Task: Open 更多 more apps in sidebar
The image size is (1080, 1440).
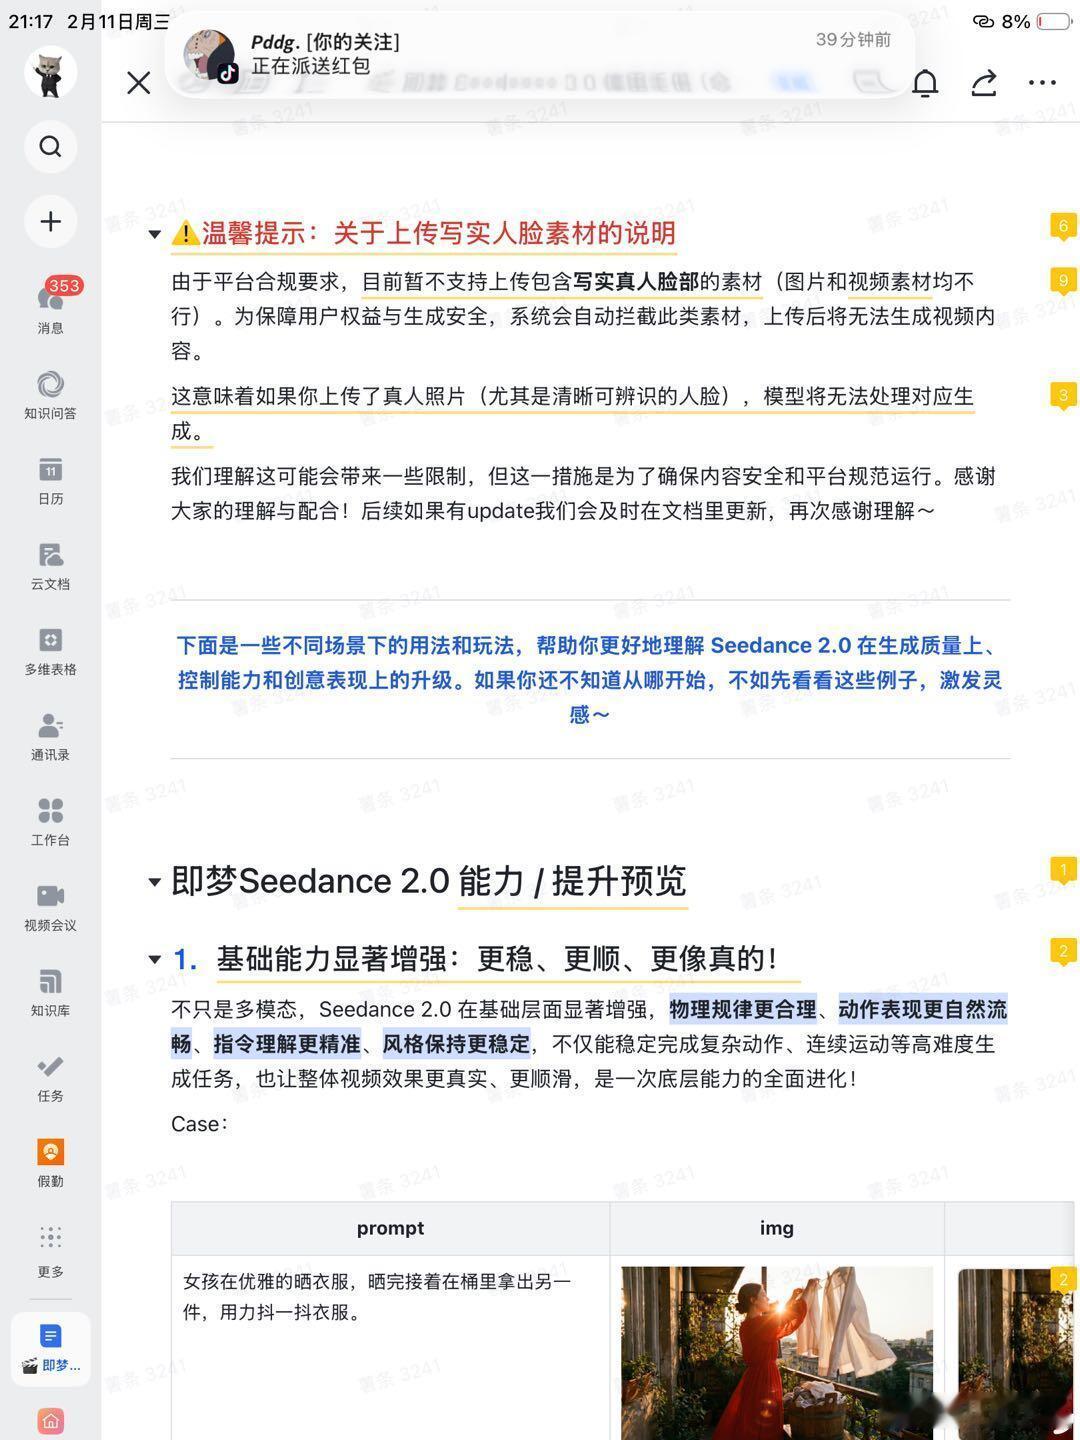Action: pyautogui.click(x=50, y=1250)
